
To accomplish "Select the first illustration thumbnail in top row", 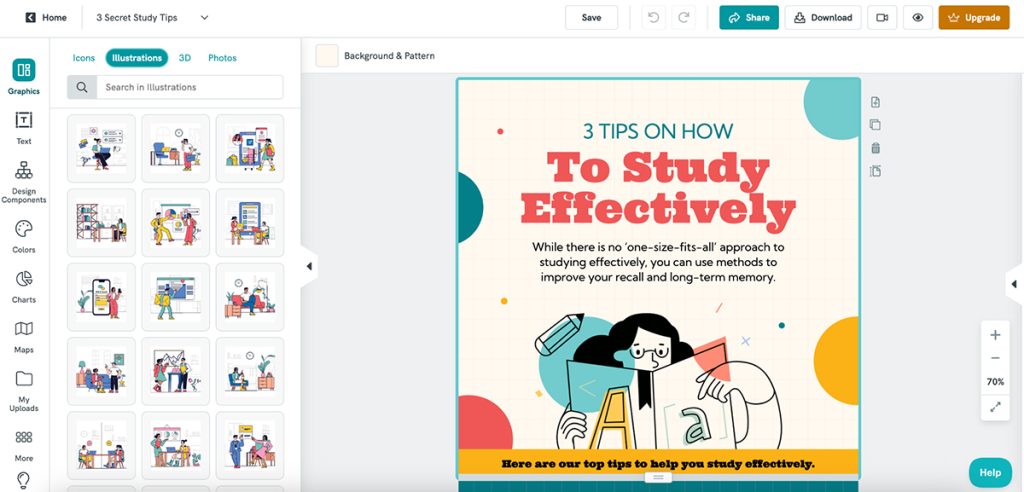I will point(101,148).
